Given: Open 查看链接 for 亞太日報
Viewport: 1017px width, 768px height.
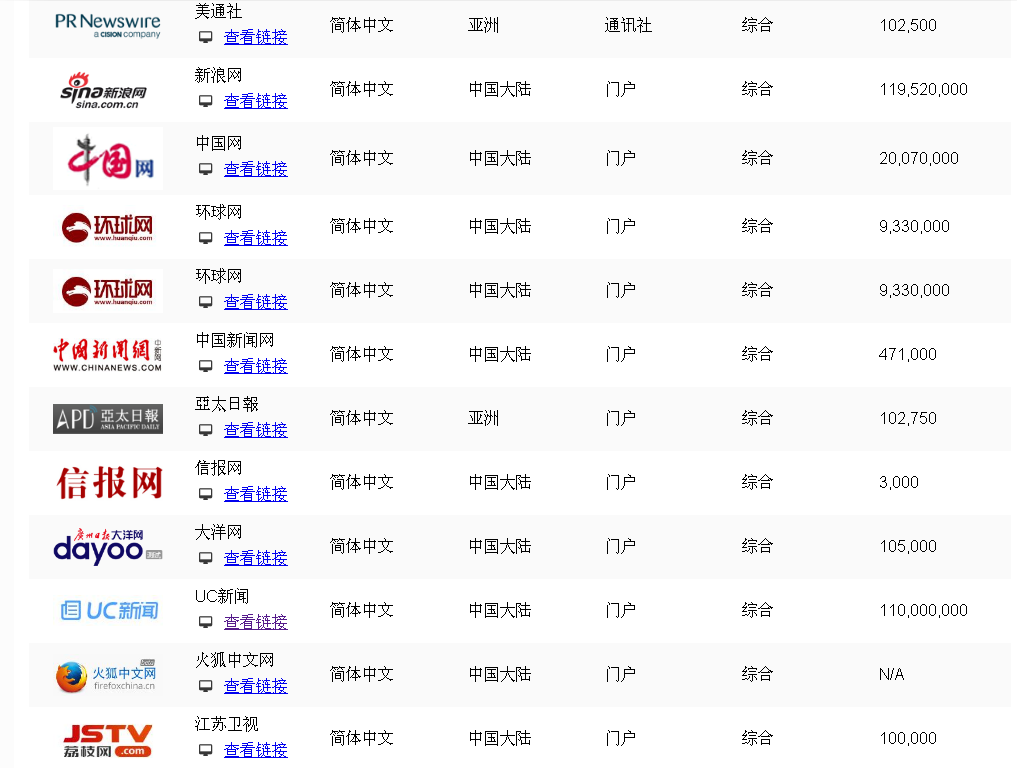Looking at the screenshot, I should point(256,430).
